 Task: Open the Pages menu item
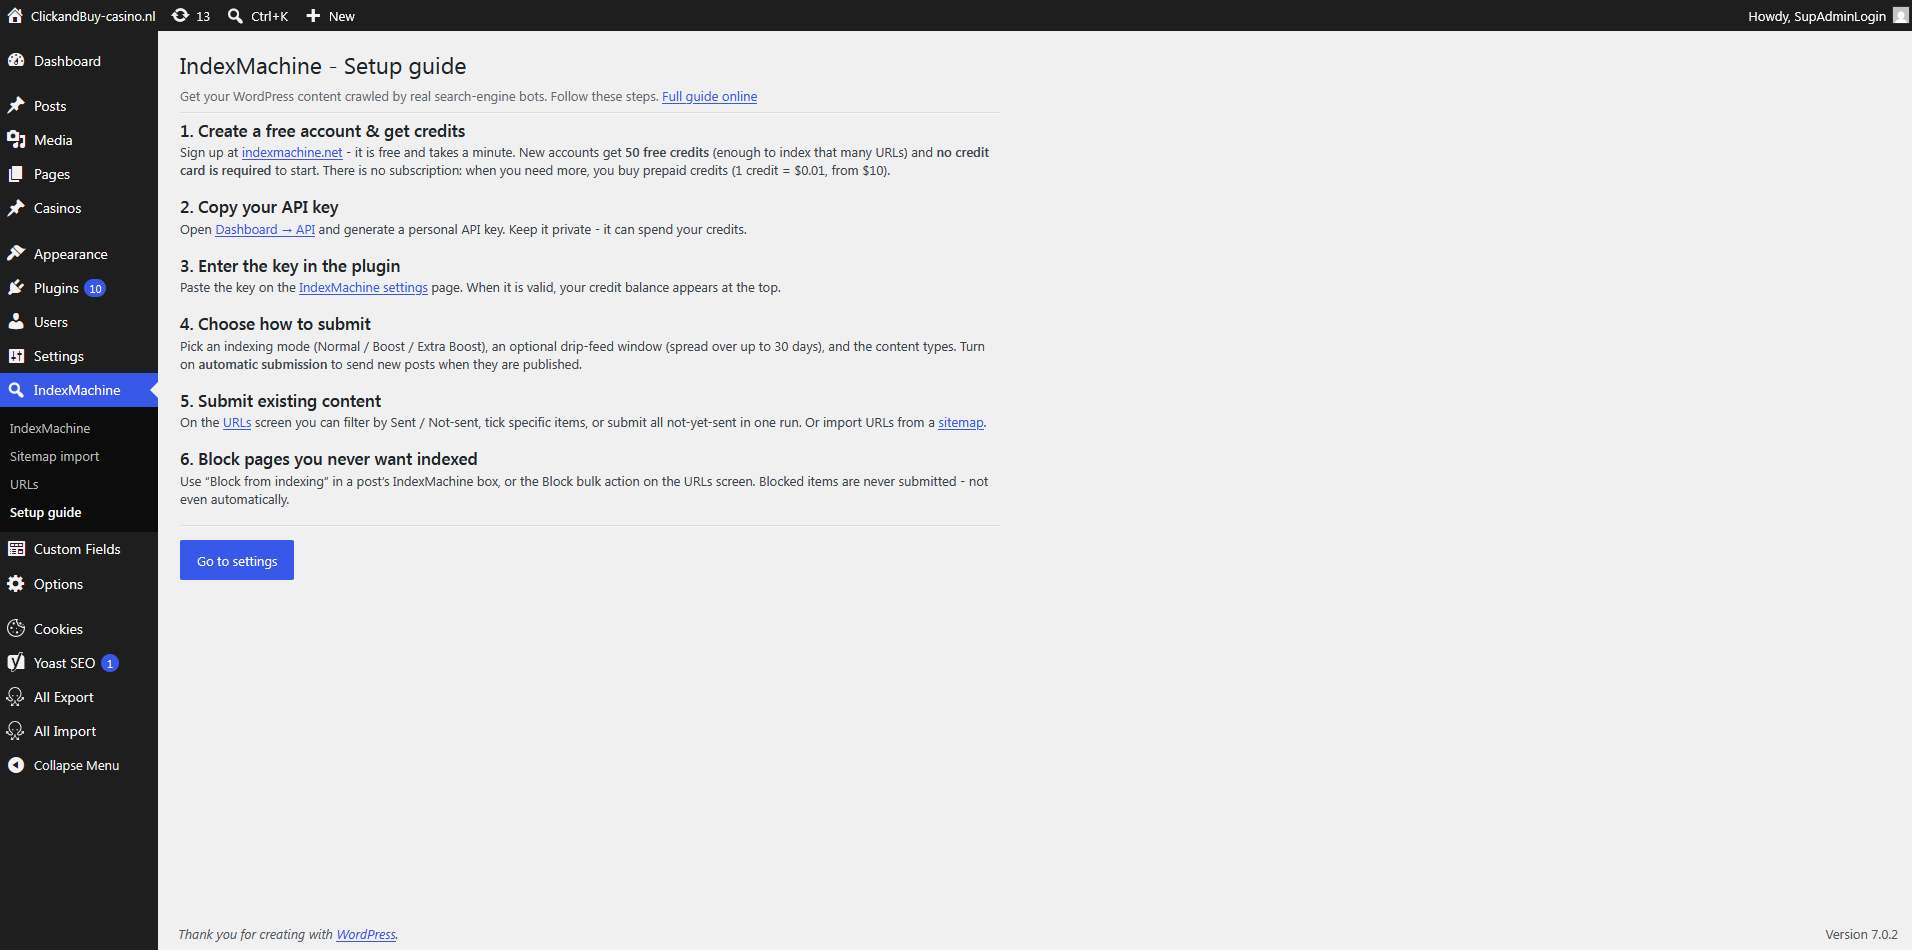pos(52,174)
